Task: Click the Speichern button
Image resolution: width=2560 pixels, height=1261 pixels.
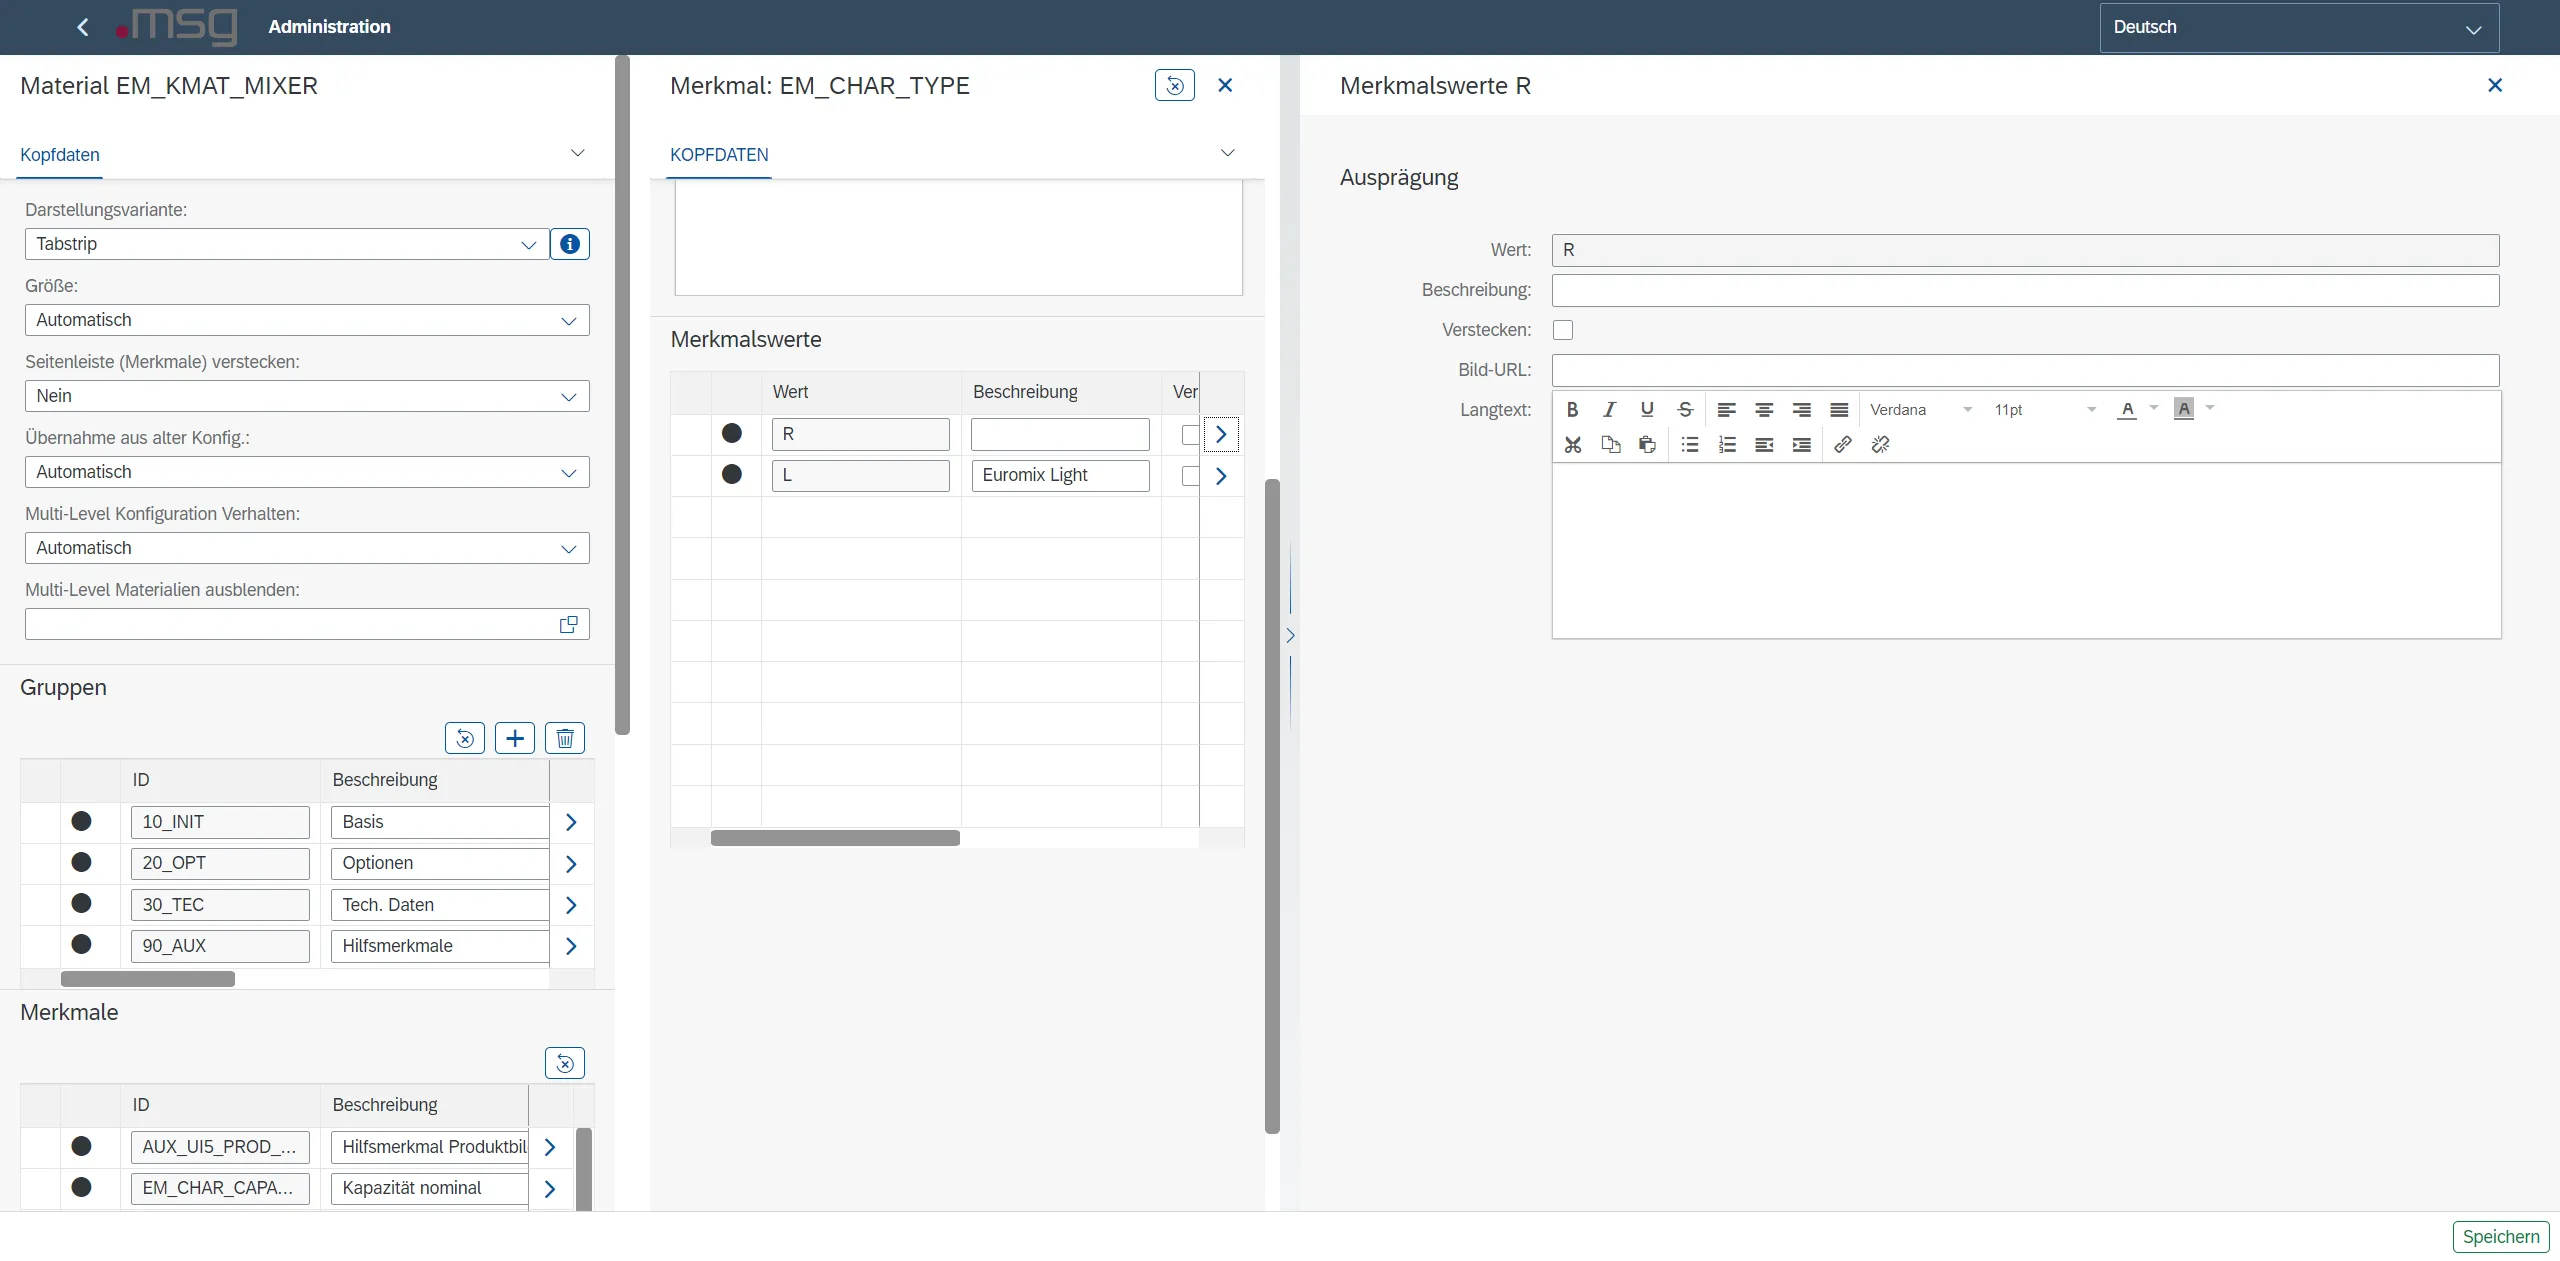Action: pos(2500,1236)
